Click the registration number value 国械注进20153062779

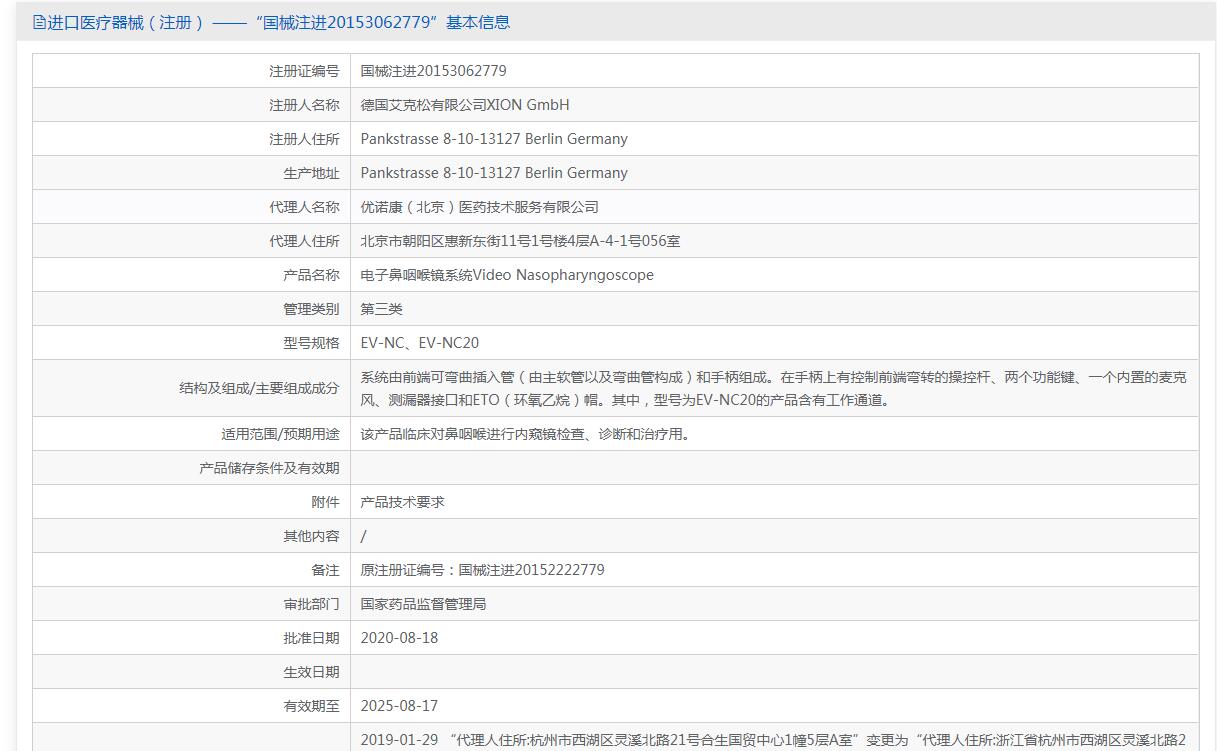pyautogui.click(x=433, y=71)
